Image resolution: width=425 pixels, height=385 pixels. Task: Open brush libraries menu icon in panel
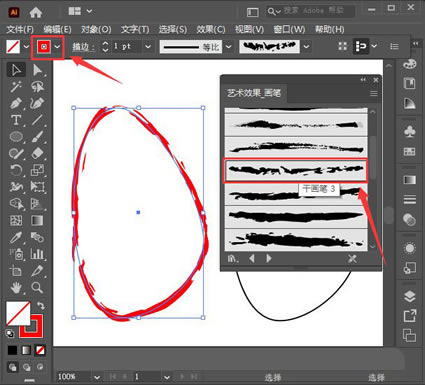233,258
